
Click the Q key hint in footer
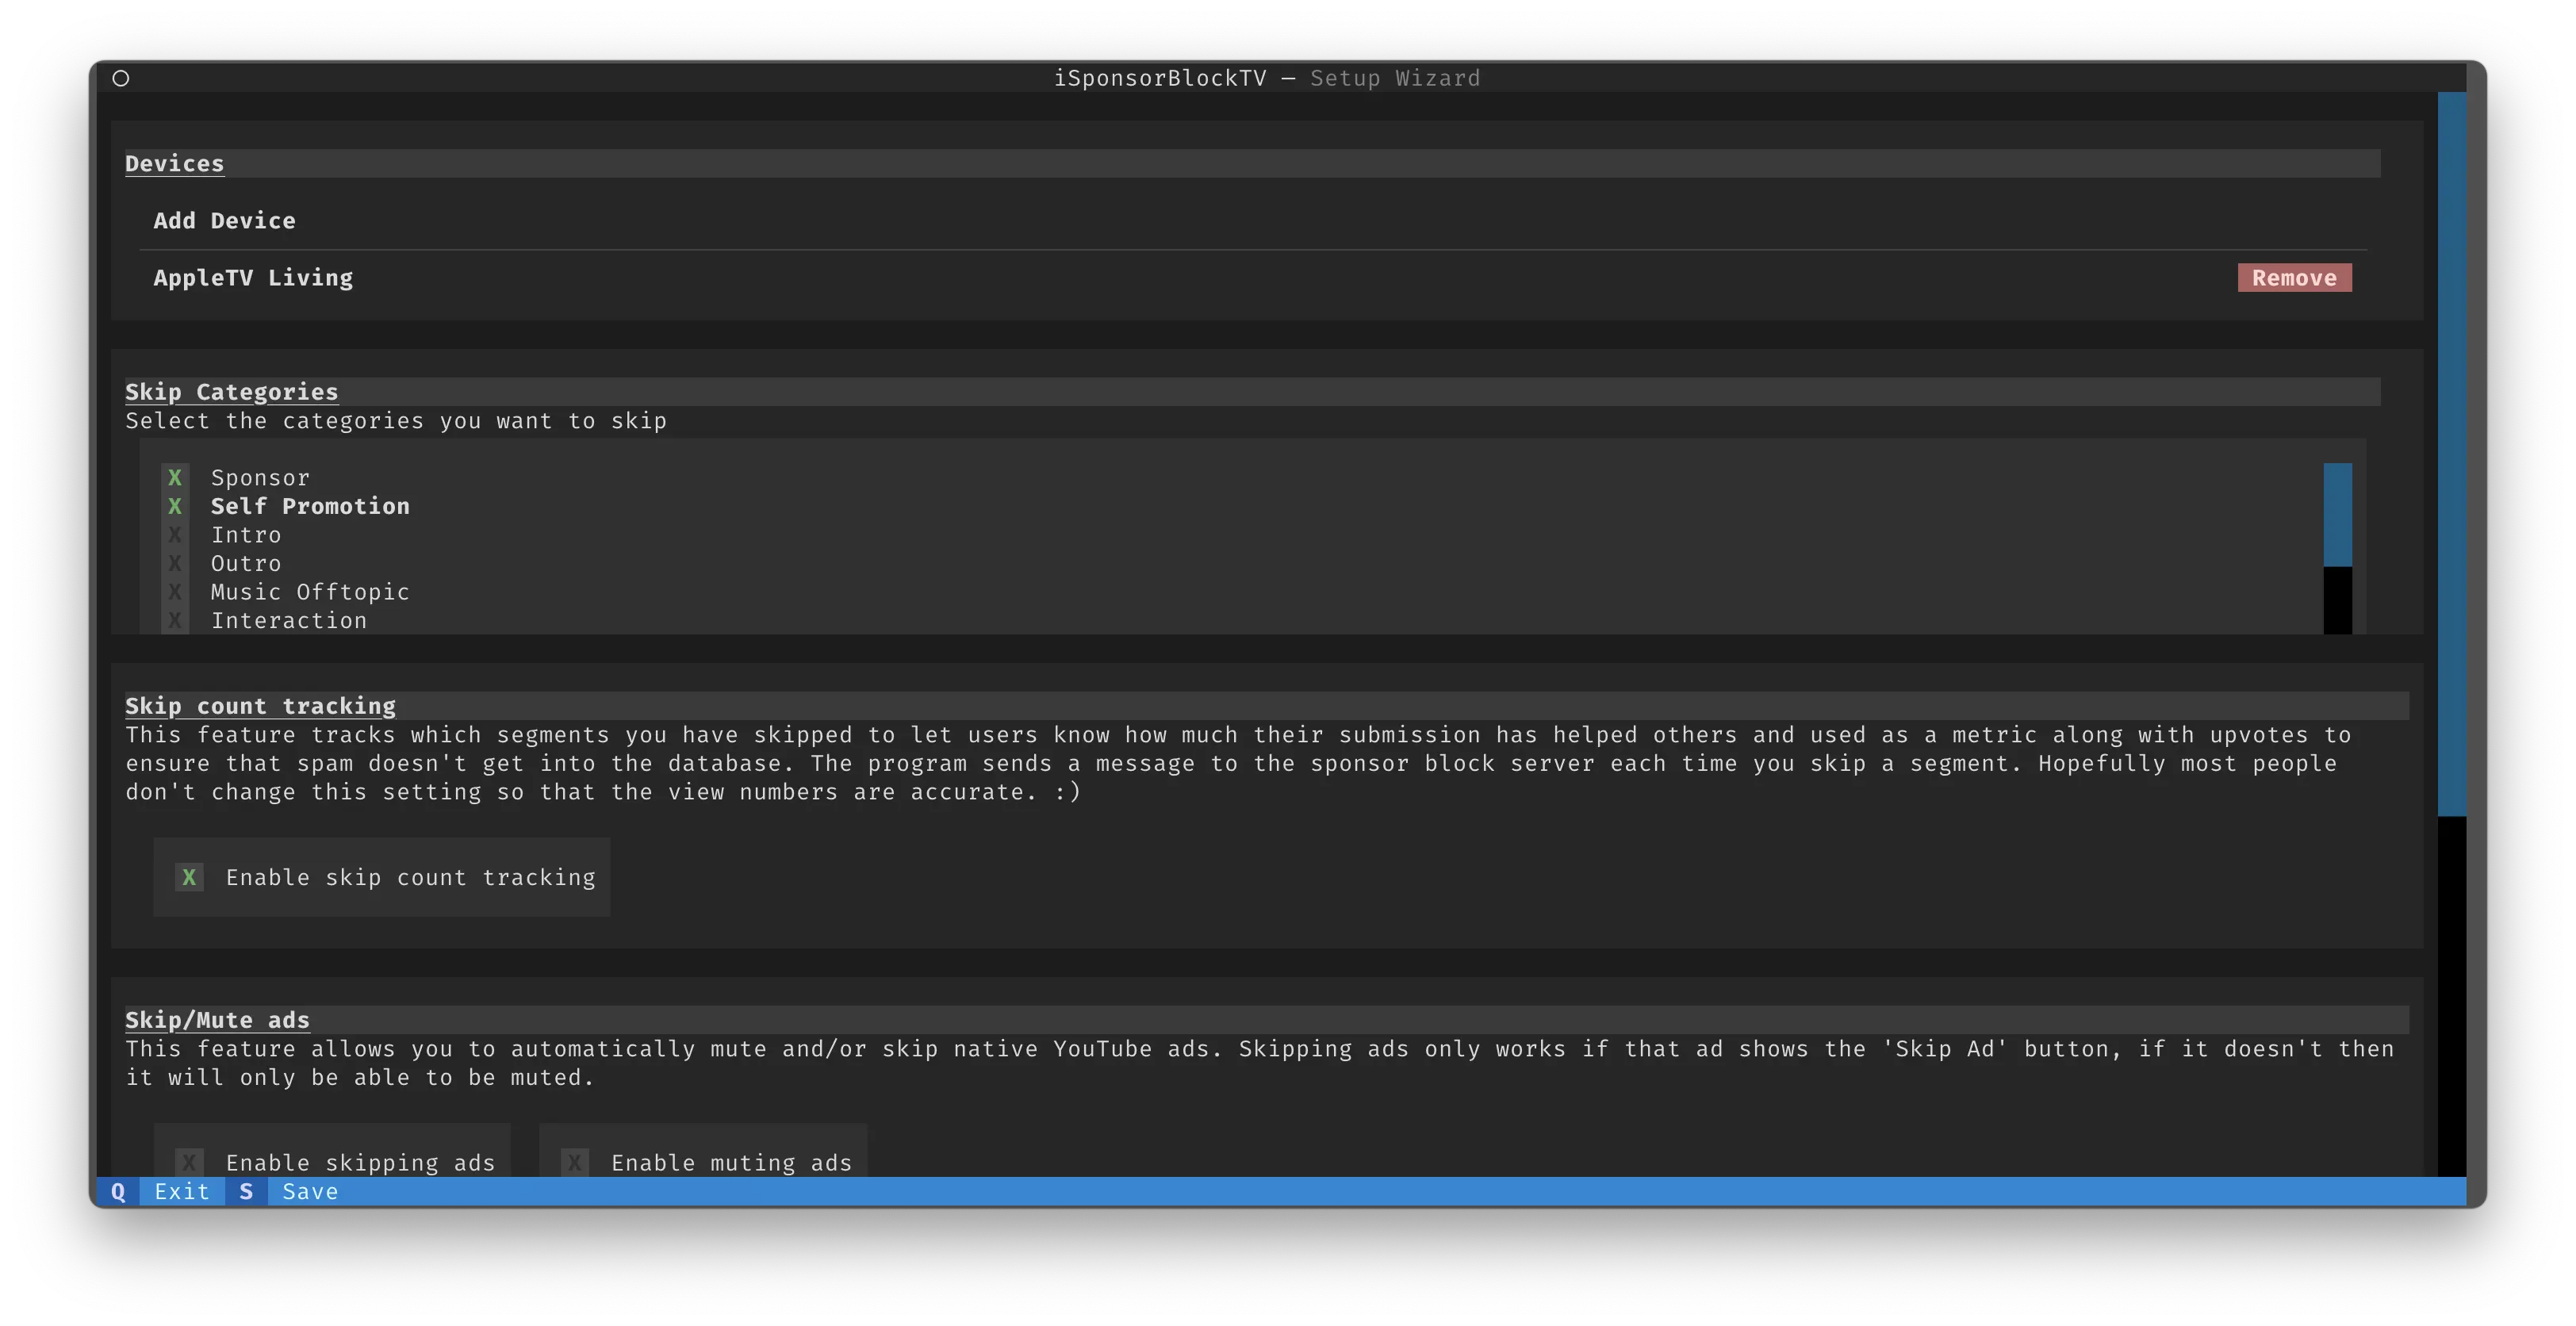[x=118, y=1191]
